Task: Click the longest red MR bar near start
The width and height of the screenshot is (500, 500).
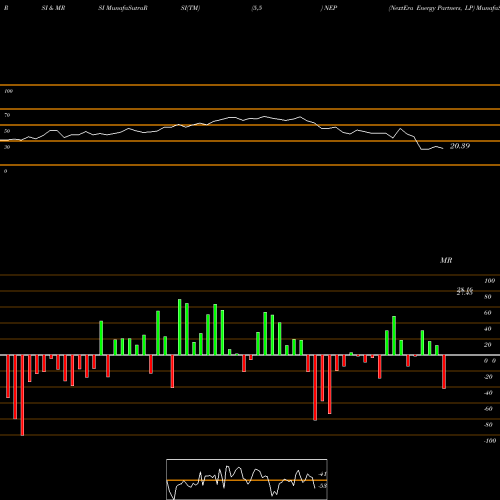Action: tap(22, 395)
